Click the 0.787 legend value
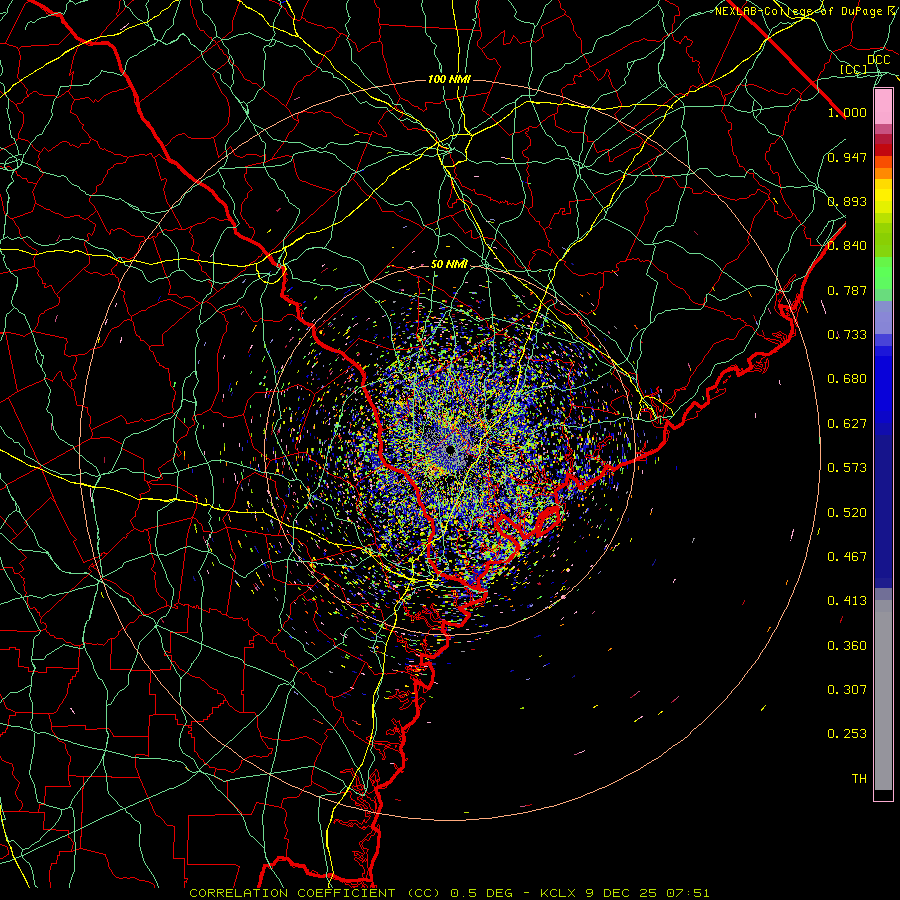 pos(847,290)
